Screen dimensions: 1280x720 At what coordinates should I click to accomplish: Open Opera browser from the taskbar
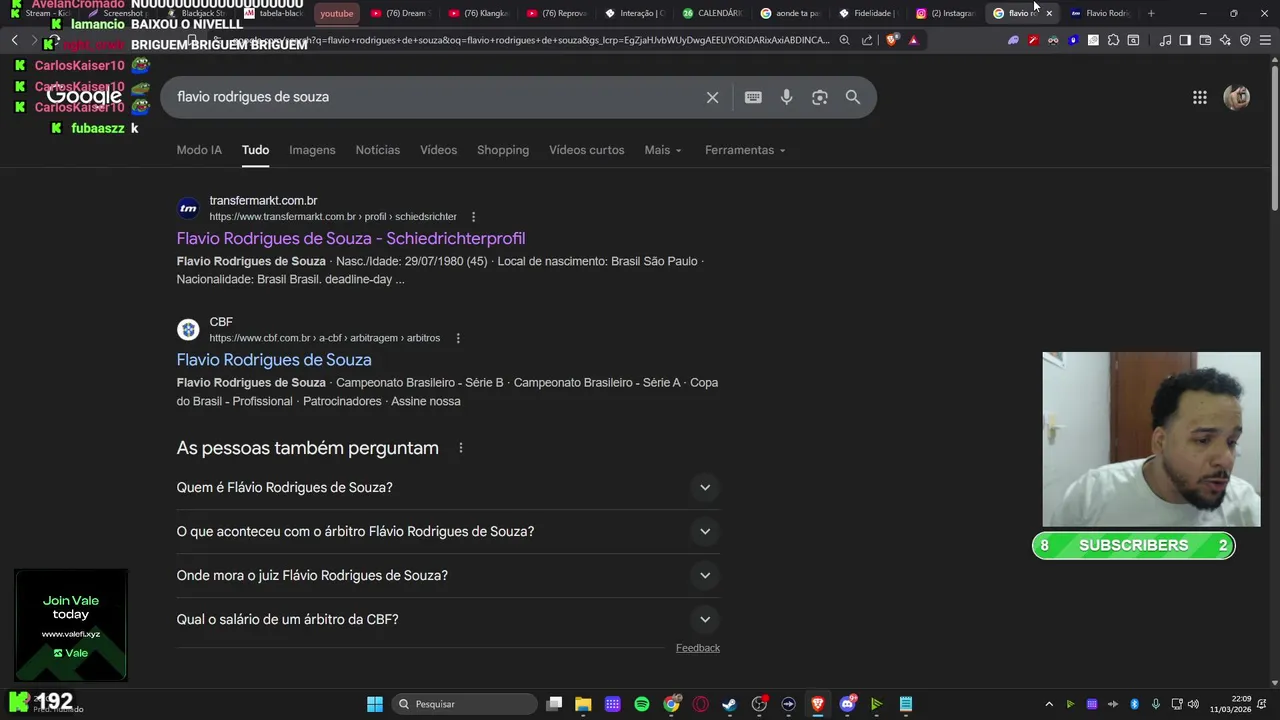point(700,704)
